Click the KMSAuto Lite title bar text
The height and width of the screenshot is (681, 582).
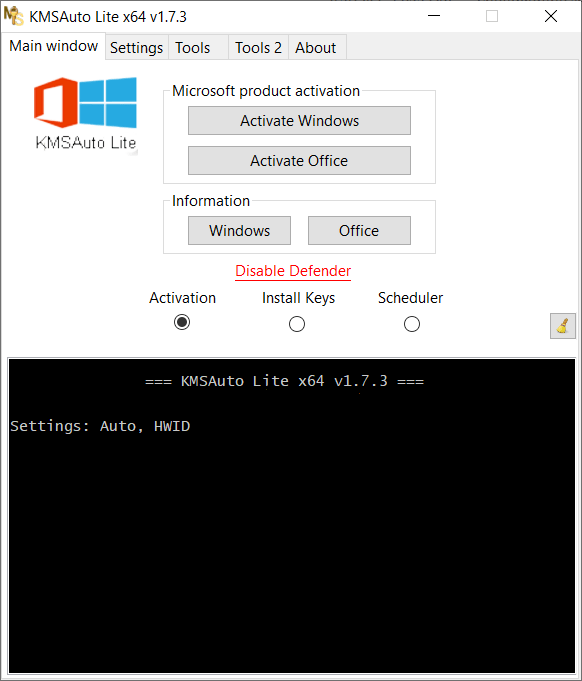coord(108,17)
